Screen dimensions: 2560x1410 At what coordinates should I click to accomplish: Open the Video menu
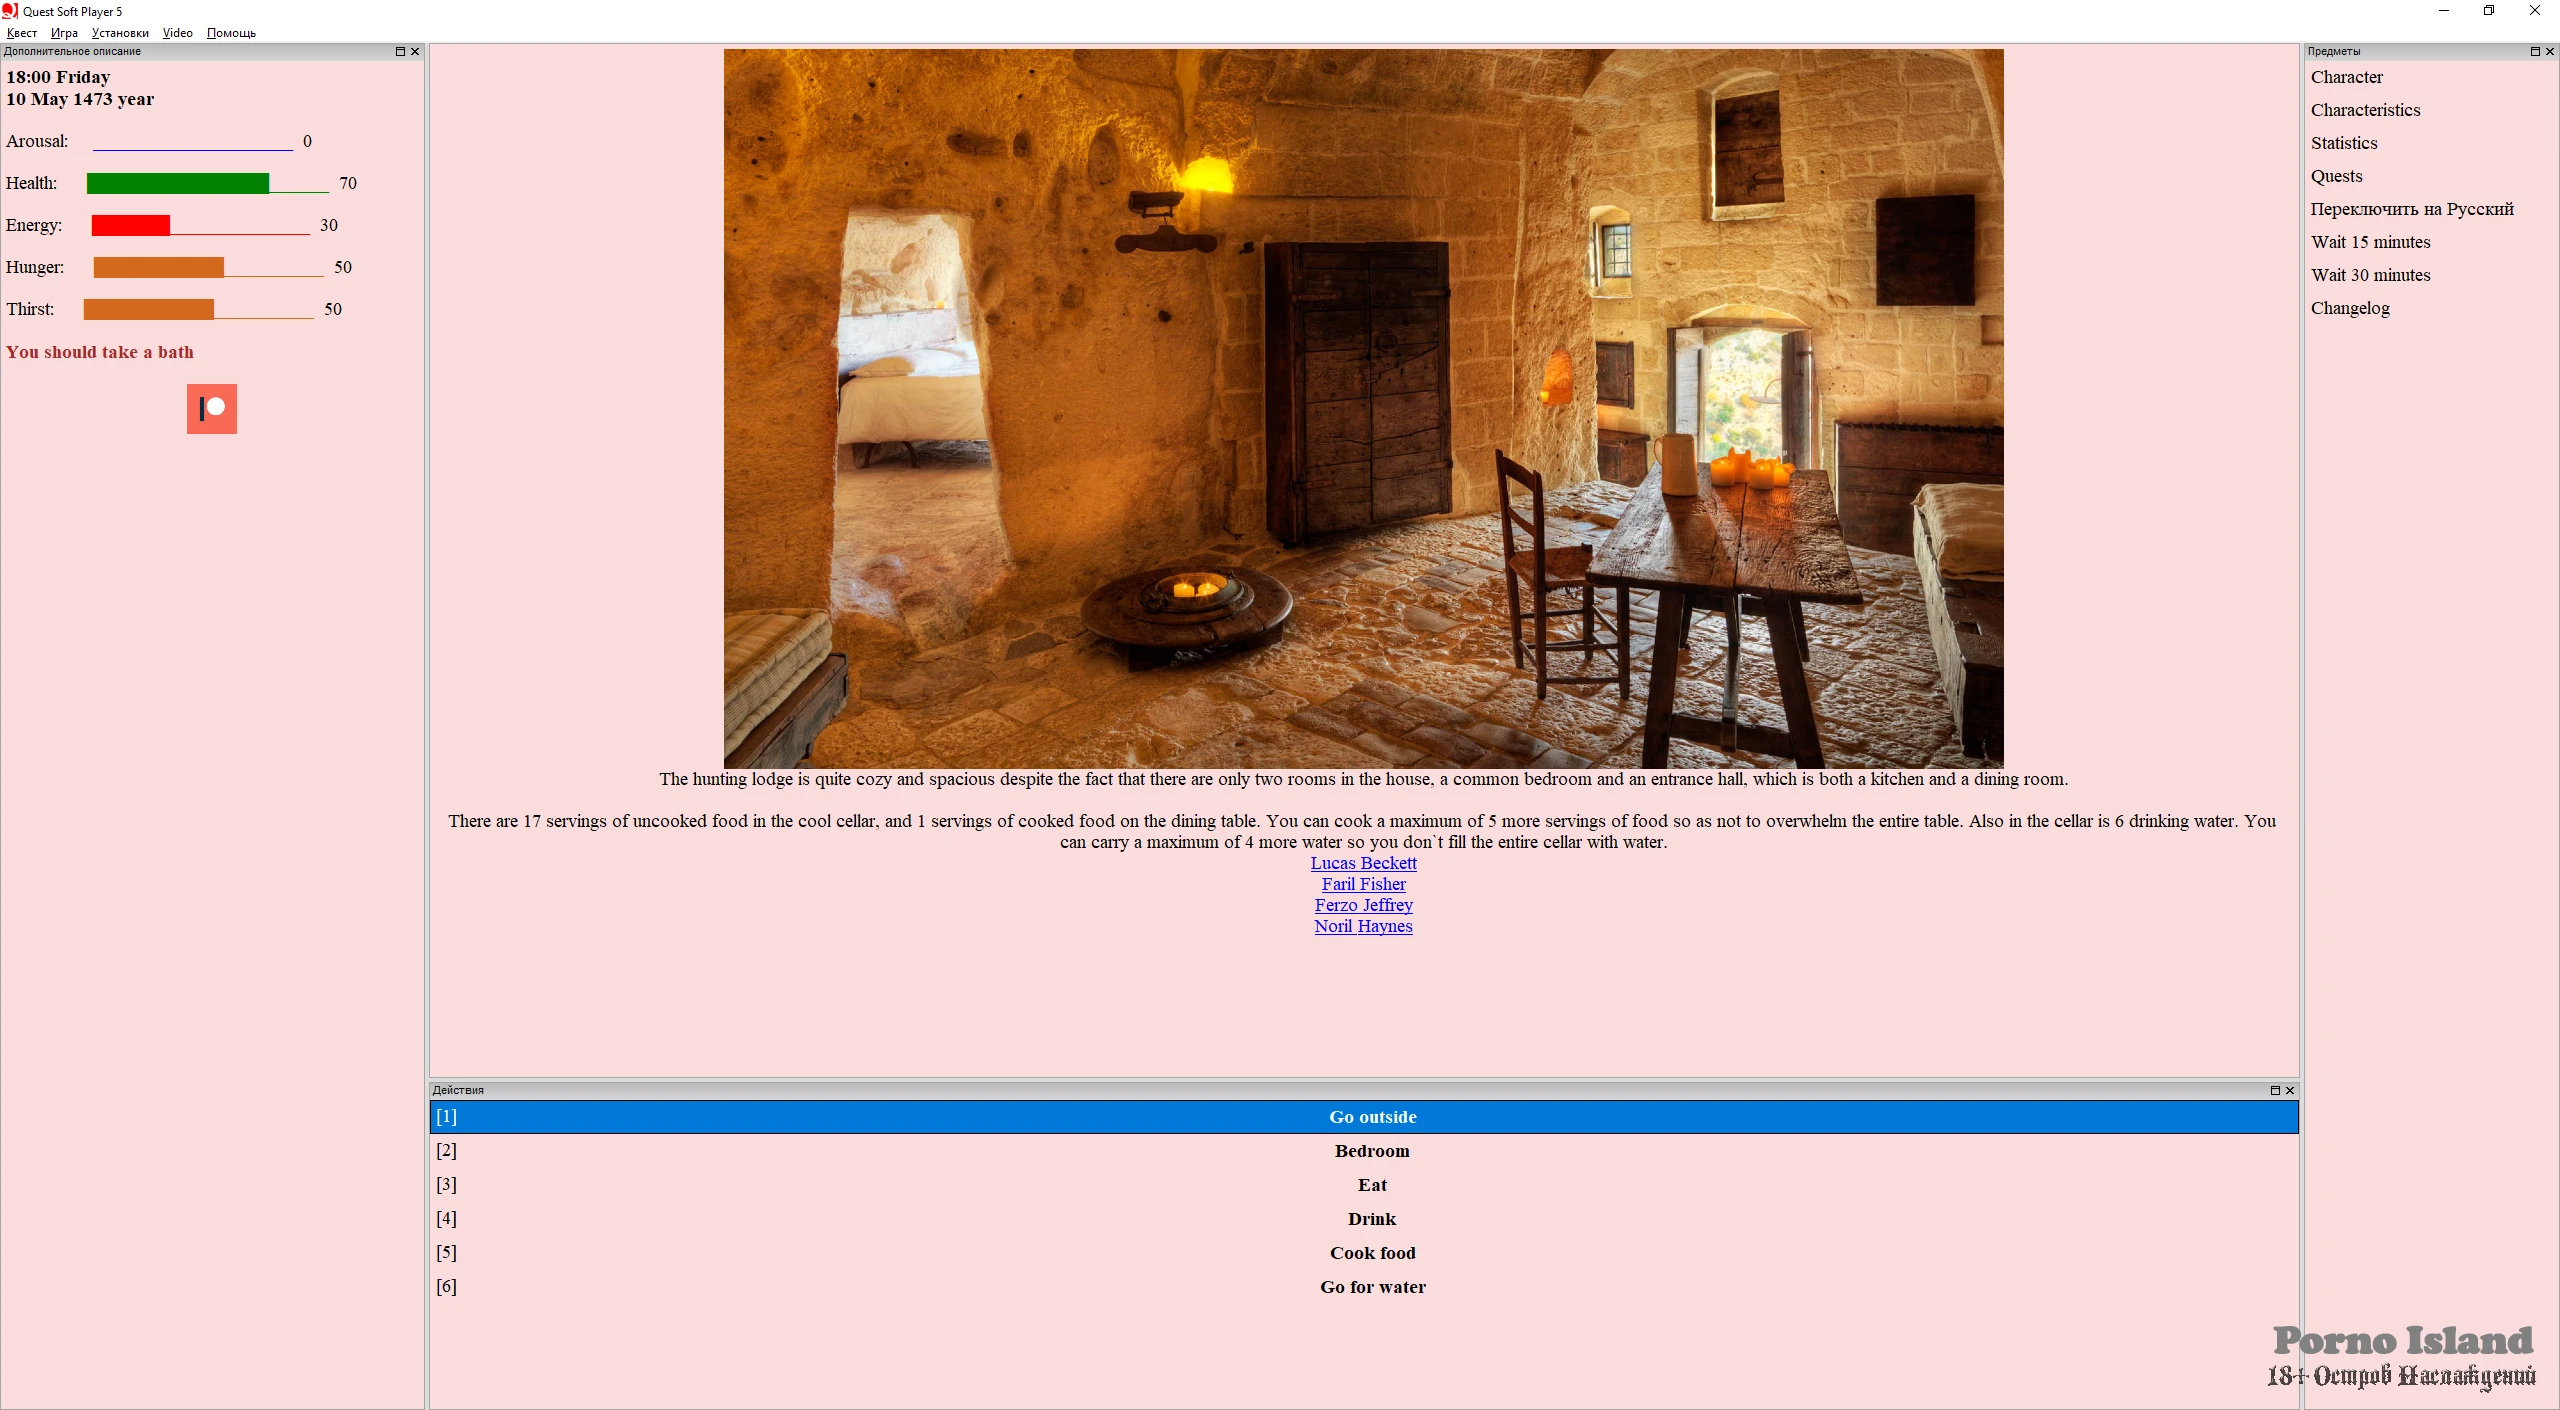point(178,33)
